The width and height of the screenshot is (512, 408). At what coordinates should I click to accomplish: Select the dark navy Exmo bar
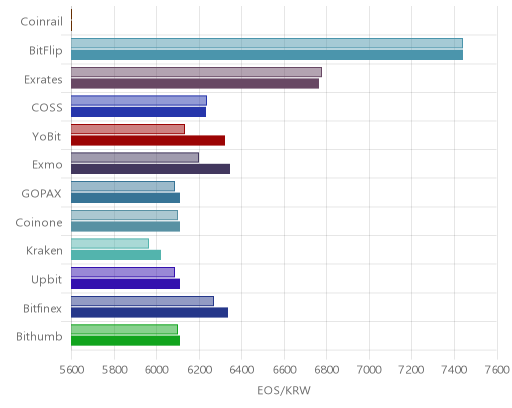150,169
